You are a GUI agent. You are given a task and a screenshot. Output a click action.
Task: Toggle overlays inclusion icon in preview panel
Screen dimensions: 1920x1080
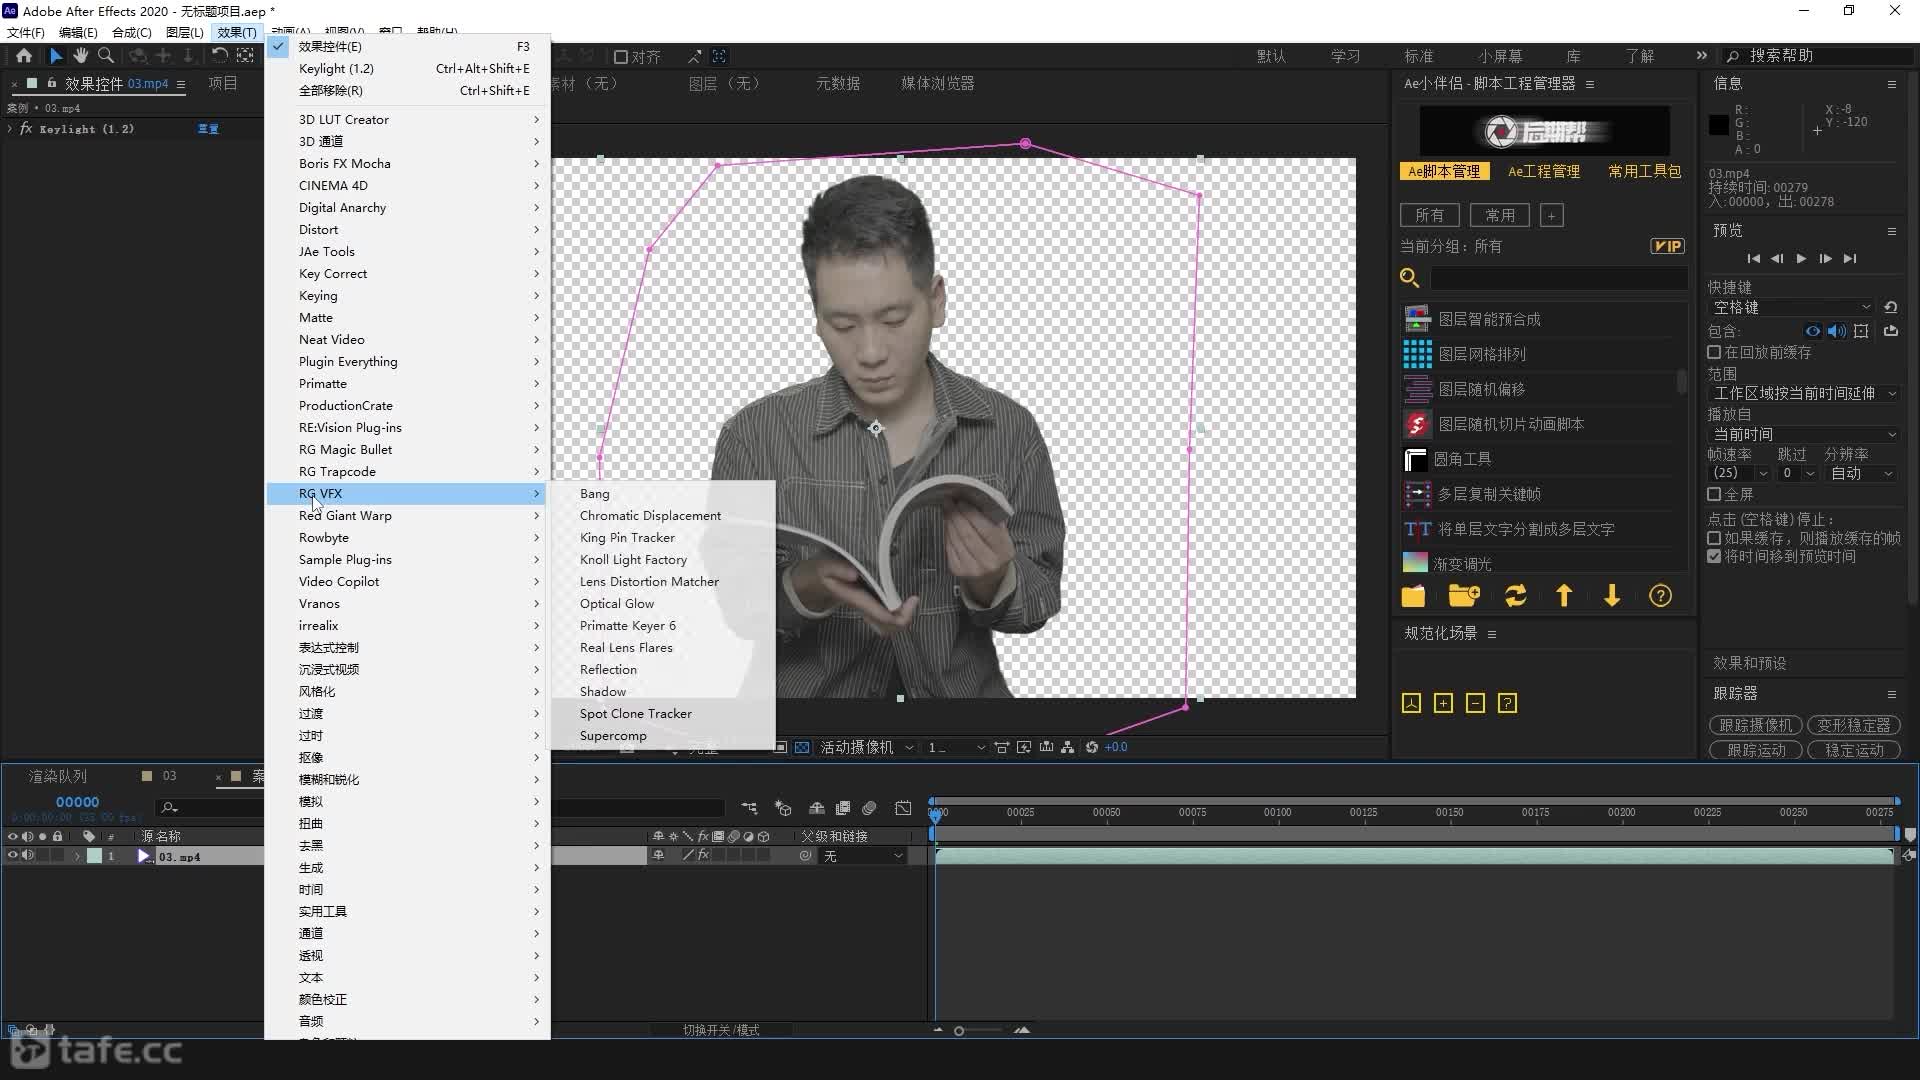pos(1861,331)
